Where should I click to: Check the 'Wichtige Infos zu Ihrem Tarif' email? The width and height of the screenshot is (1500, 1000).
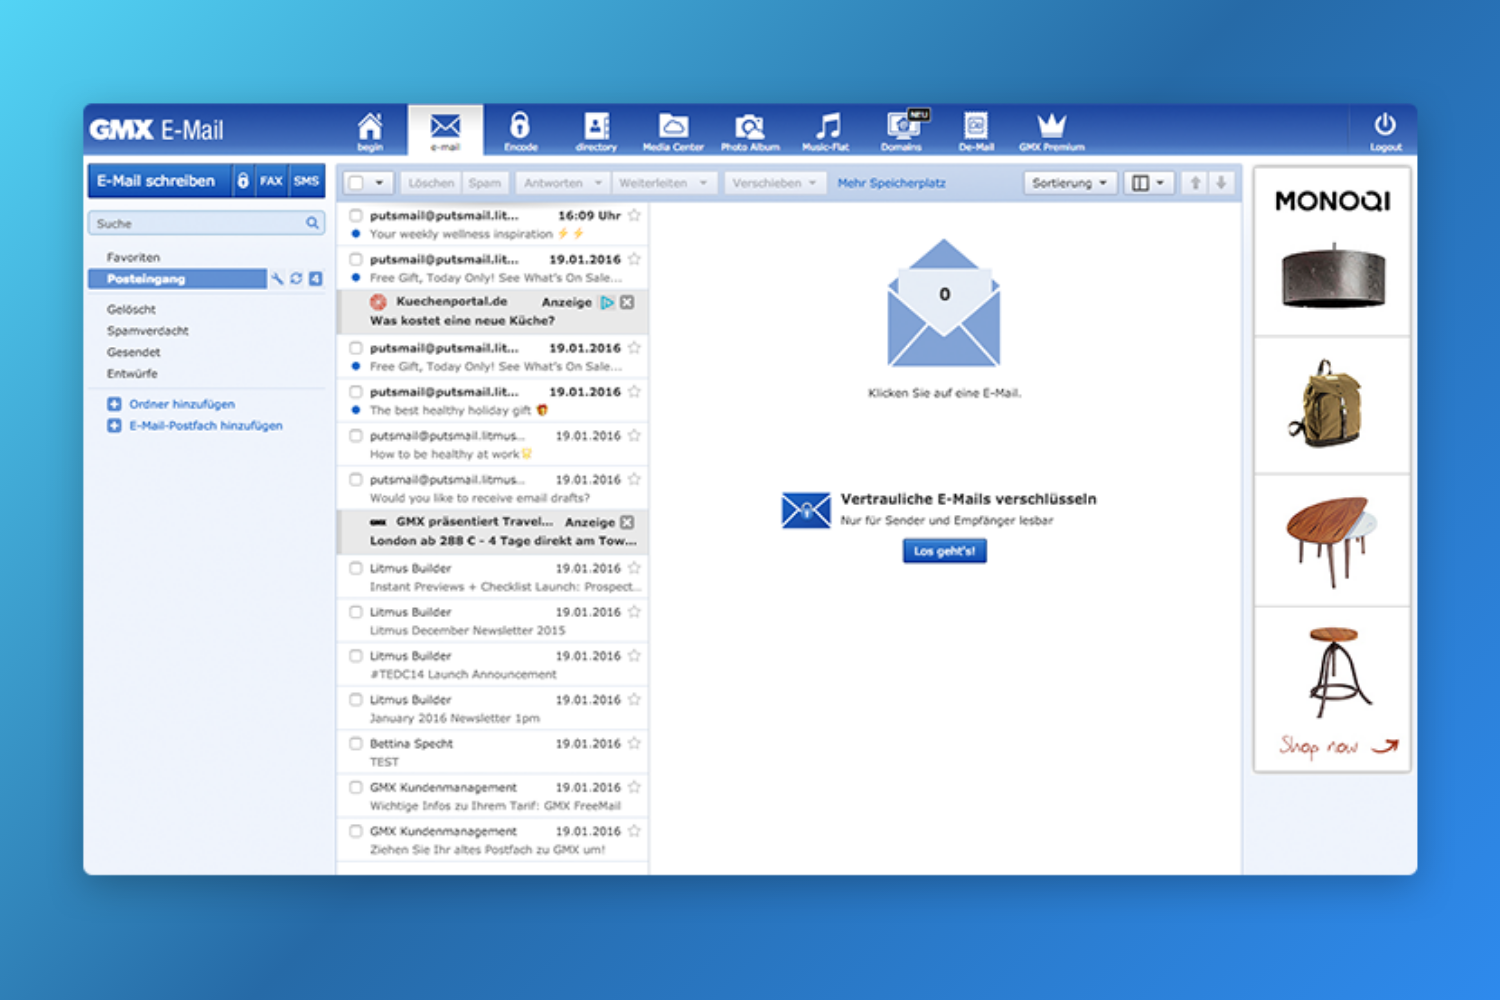(x=355, y=788)
